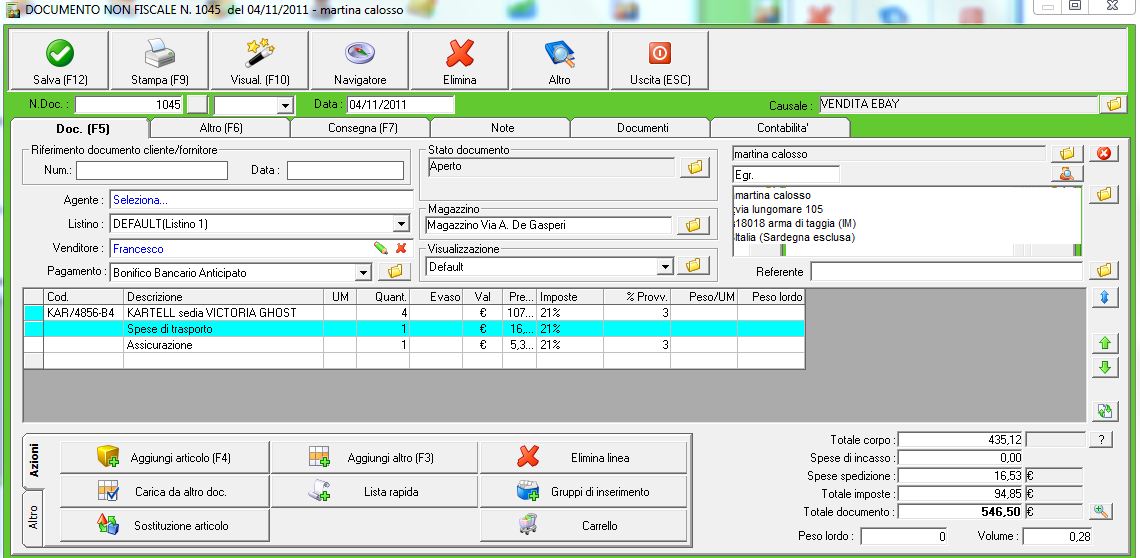Move line up with green up arrow

click(x=1104, y=343)
